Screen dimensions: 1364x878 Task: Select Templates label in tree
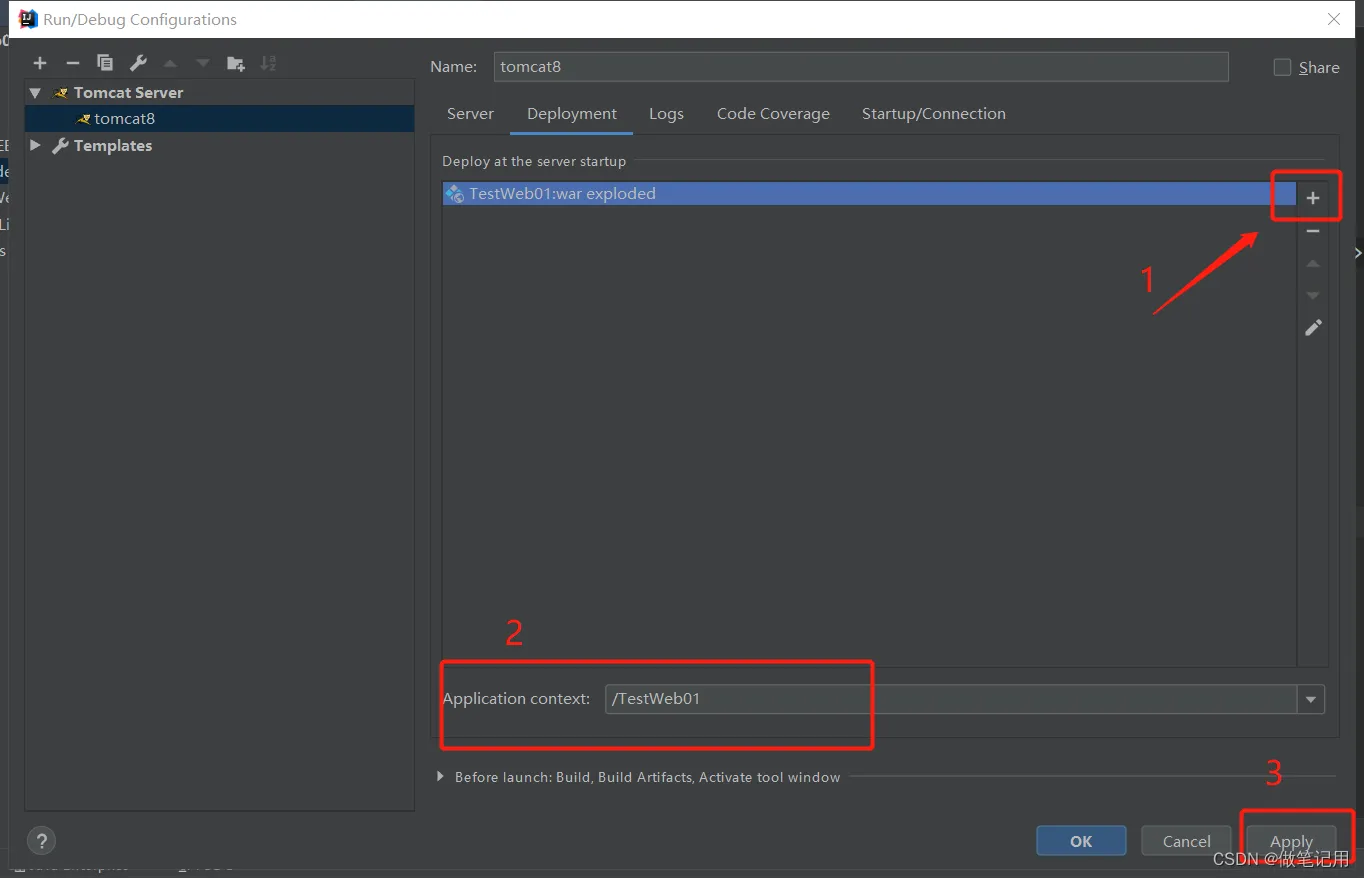(113, 145)
